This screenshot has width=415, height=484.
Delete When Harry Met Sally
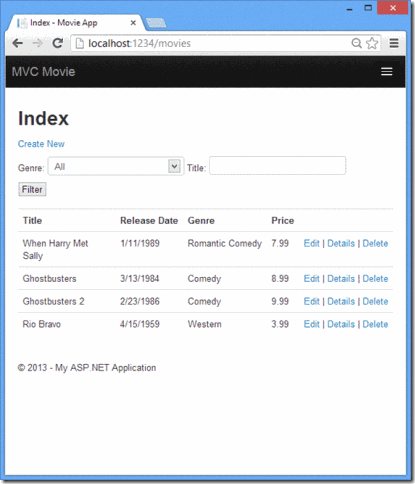coord(375,243)
